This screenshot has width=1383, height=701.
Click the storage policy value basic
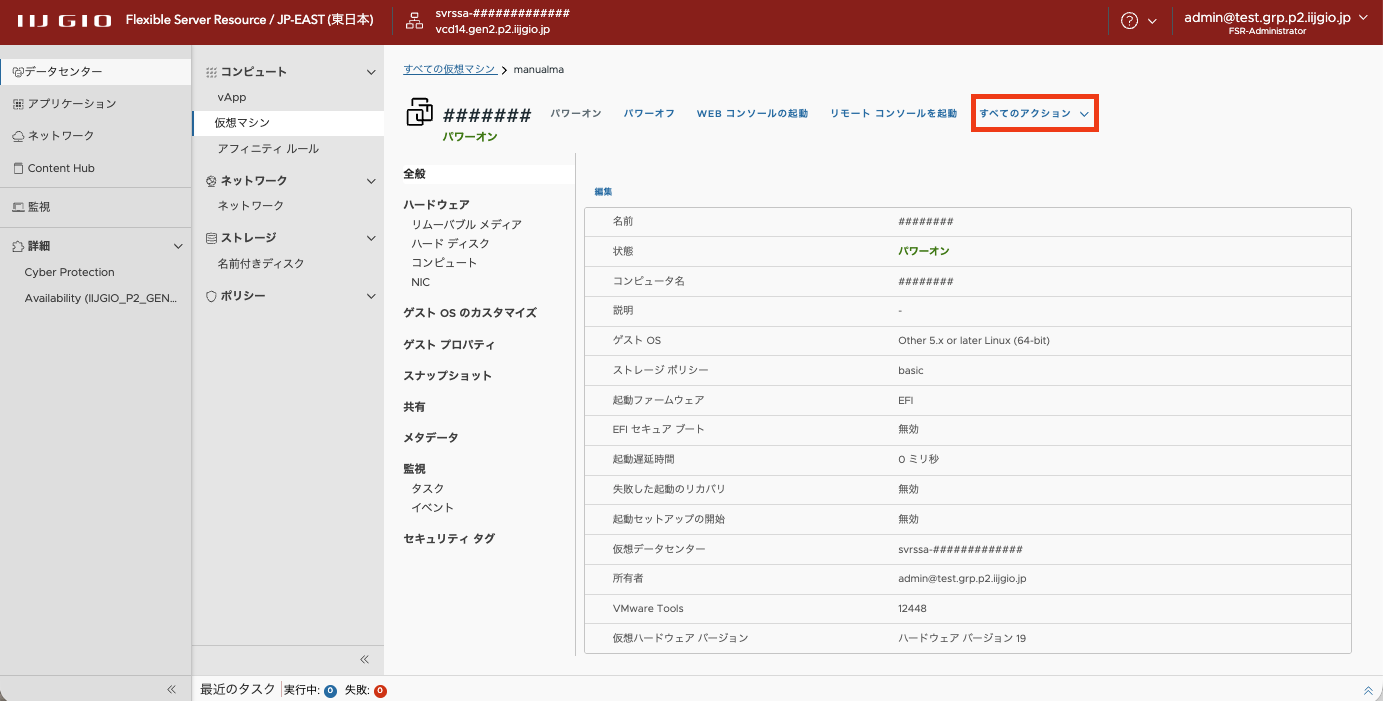910,370
